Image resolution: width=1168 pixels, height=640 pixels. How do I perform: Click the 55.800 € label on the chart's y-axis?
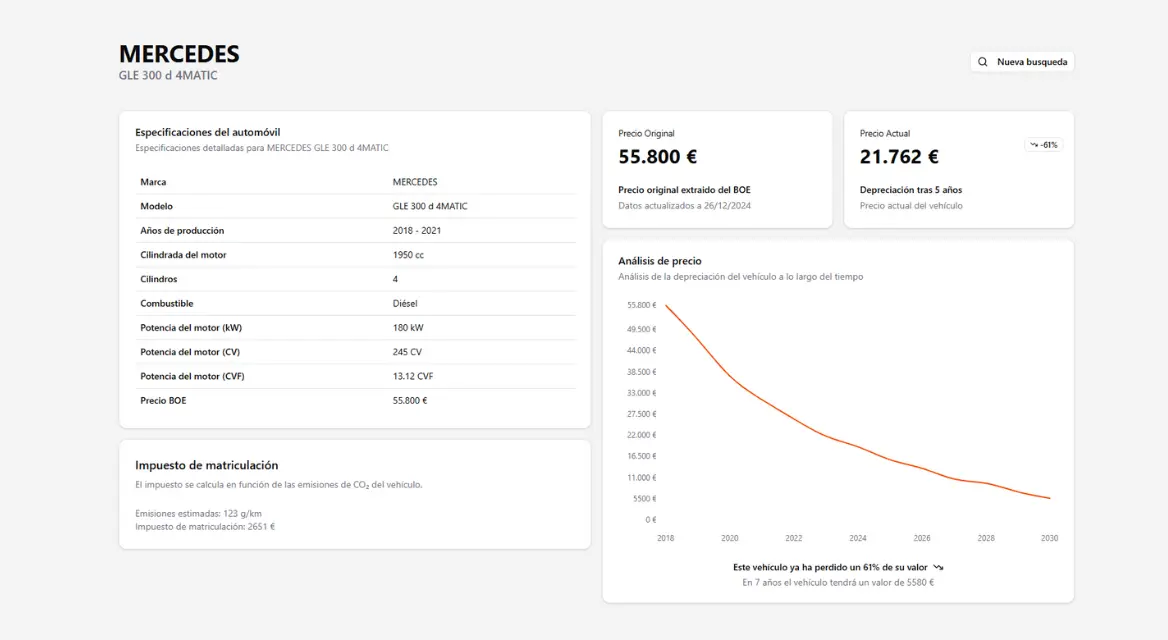point(641,305)
